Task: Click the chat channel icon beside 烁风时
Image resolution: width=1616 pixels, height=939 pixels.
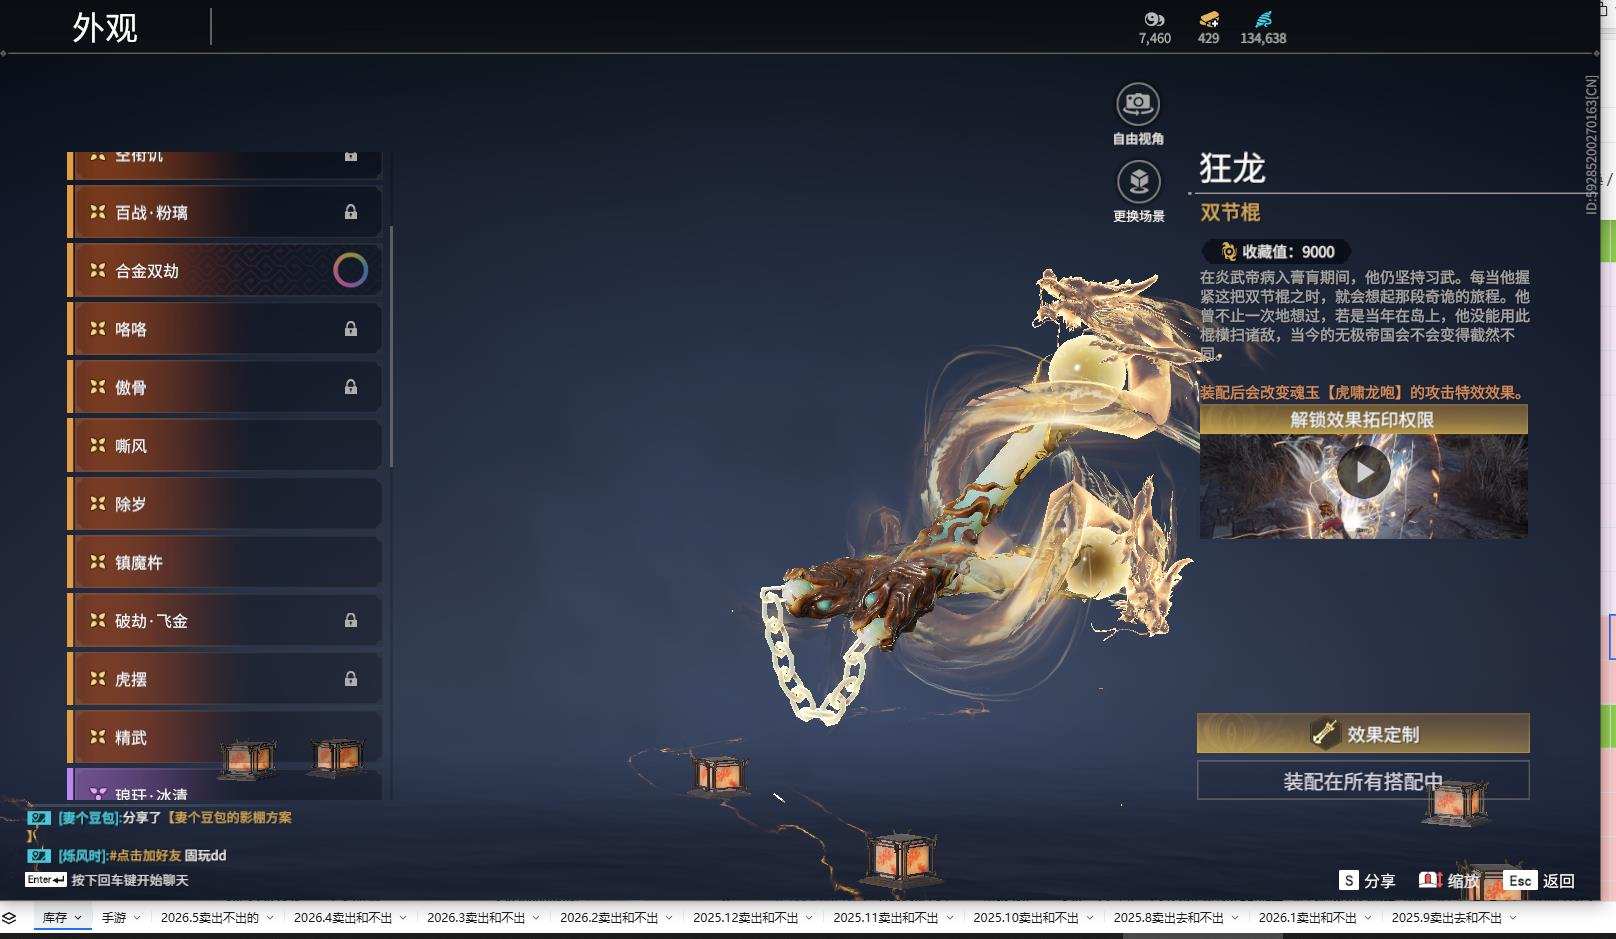Action: pyautogui.click(x=39, y=856)
